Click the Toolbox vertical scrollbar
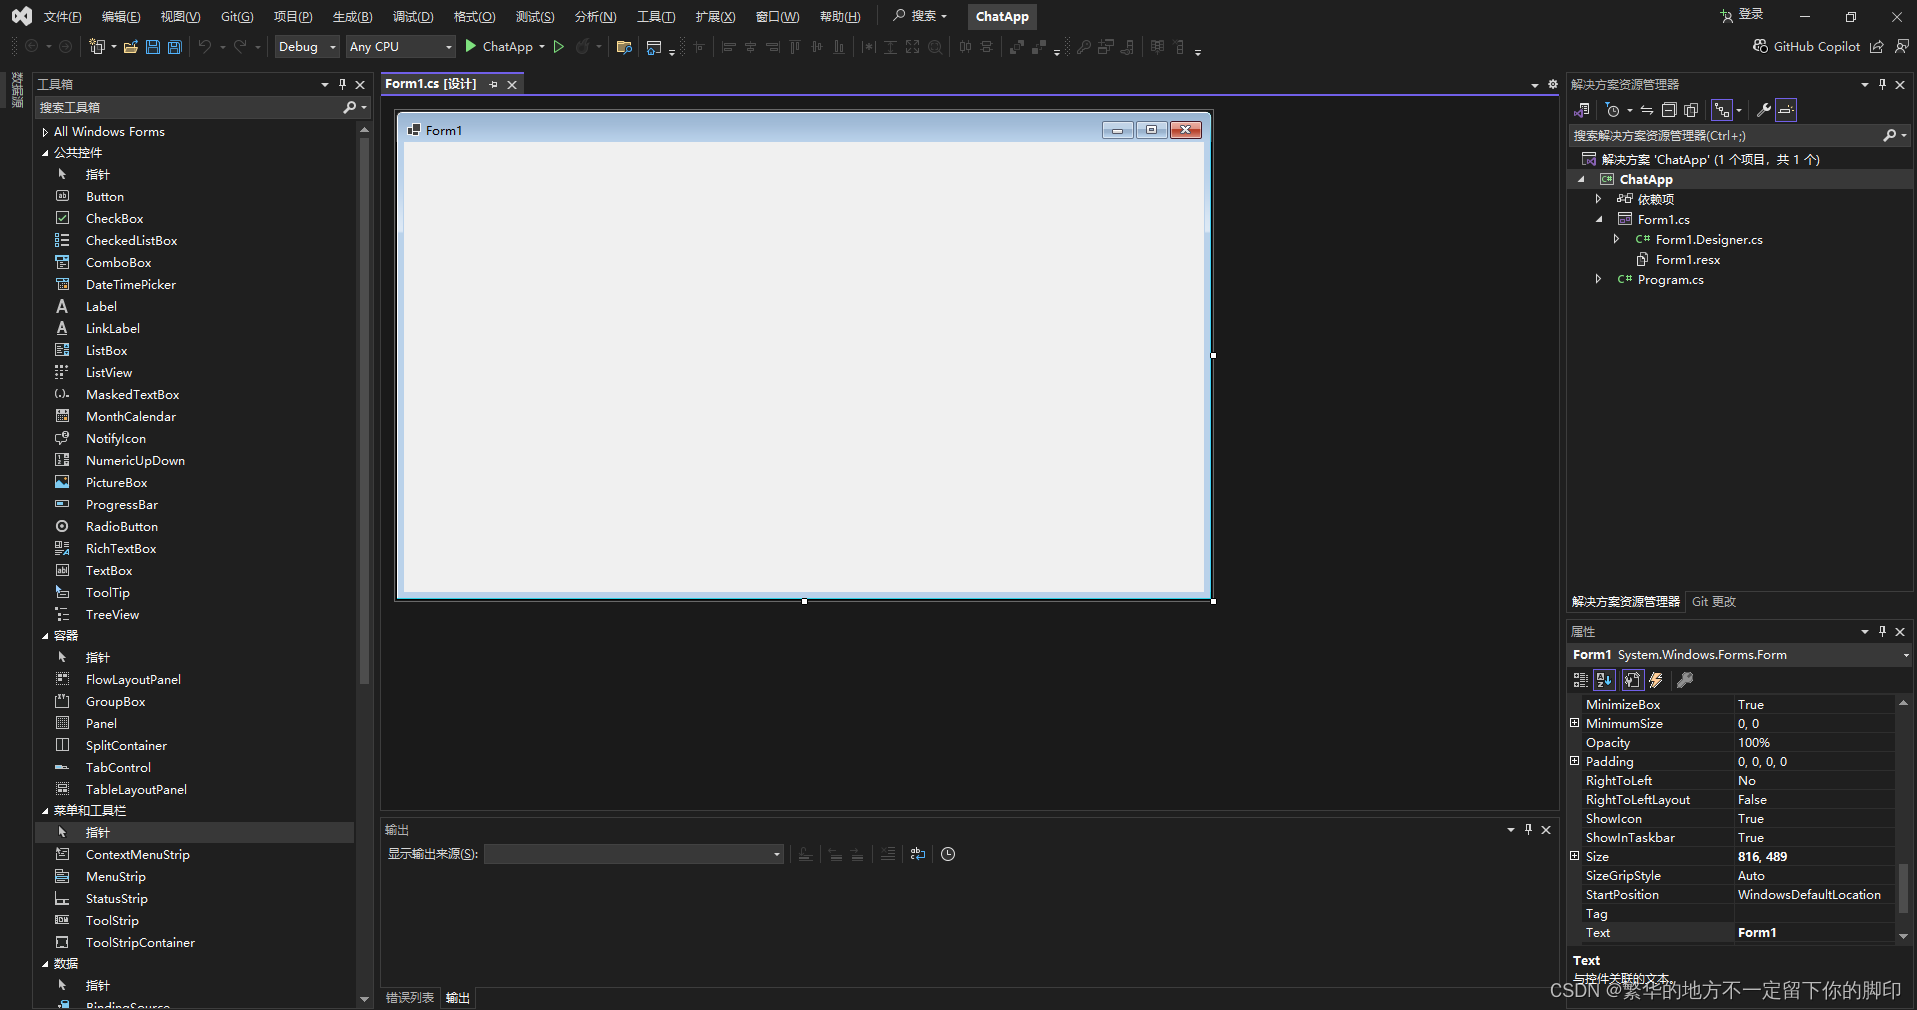This screenshot has width=1917, height=1010. tap(364, 410)
